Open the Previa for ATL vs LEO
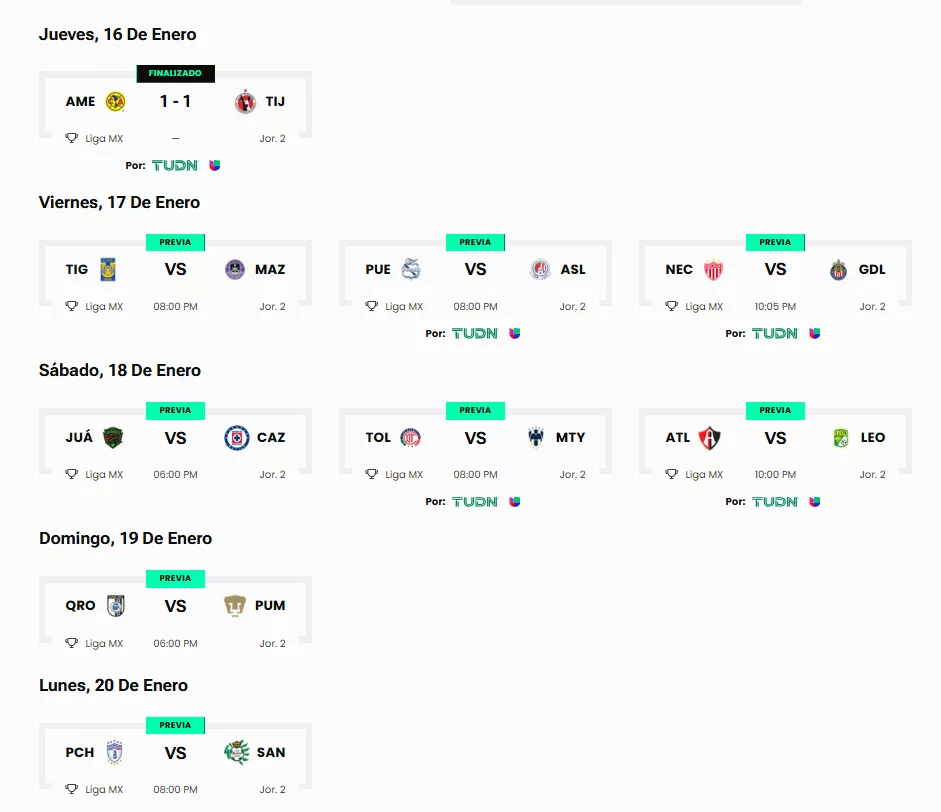 (775, 410)
